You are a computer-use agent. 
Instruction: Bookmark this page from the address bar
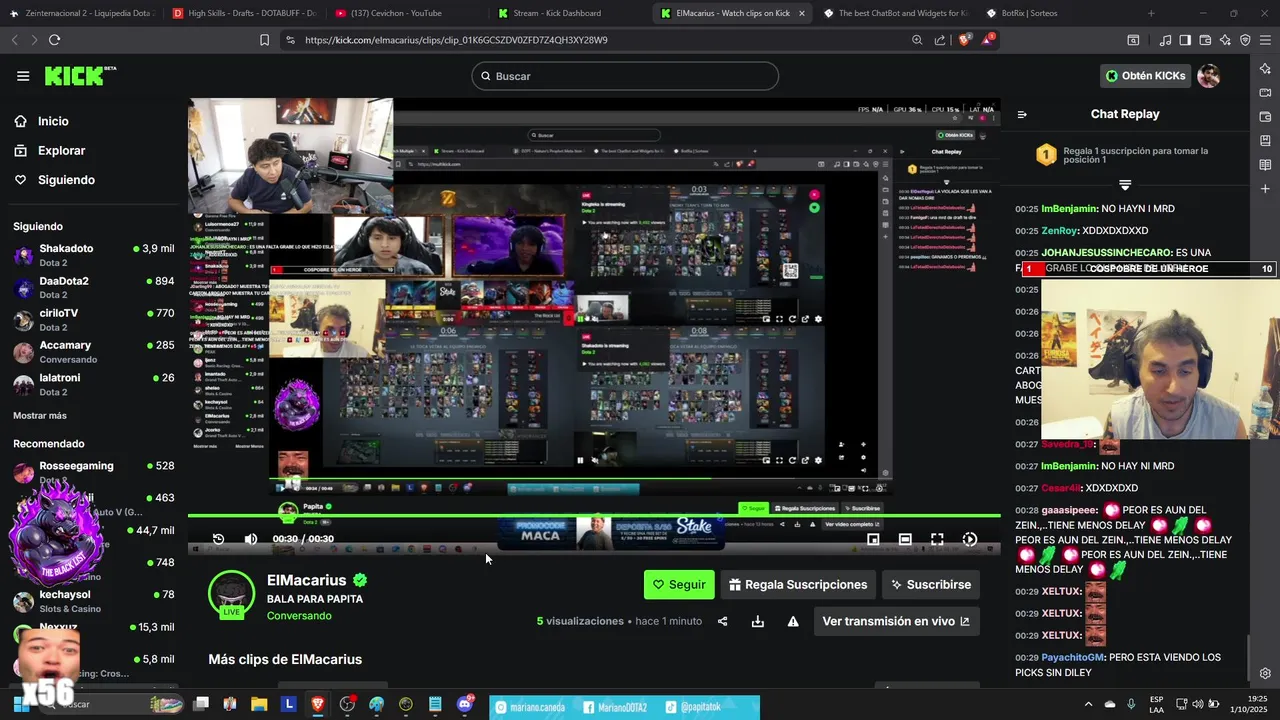(x=264, y=40)
